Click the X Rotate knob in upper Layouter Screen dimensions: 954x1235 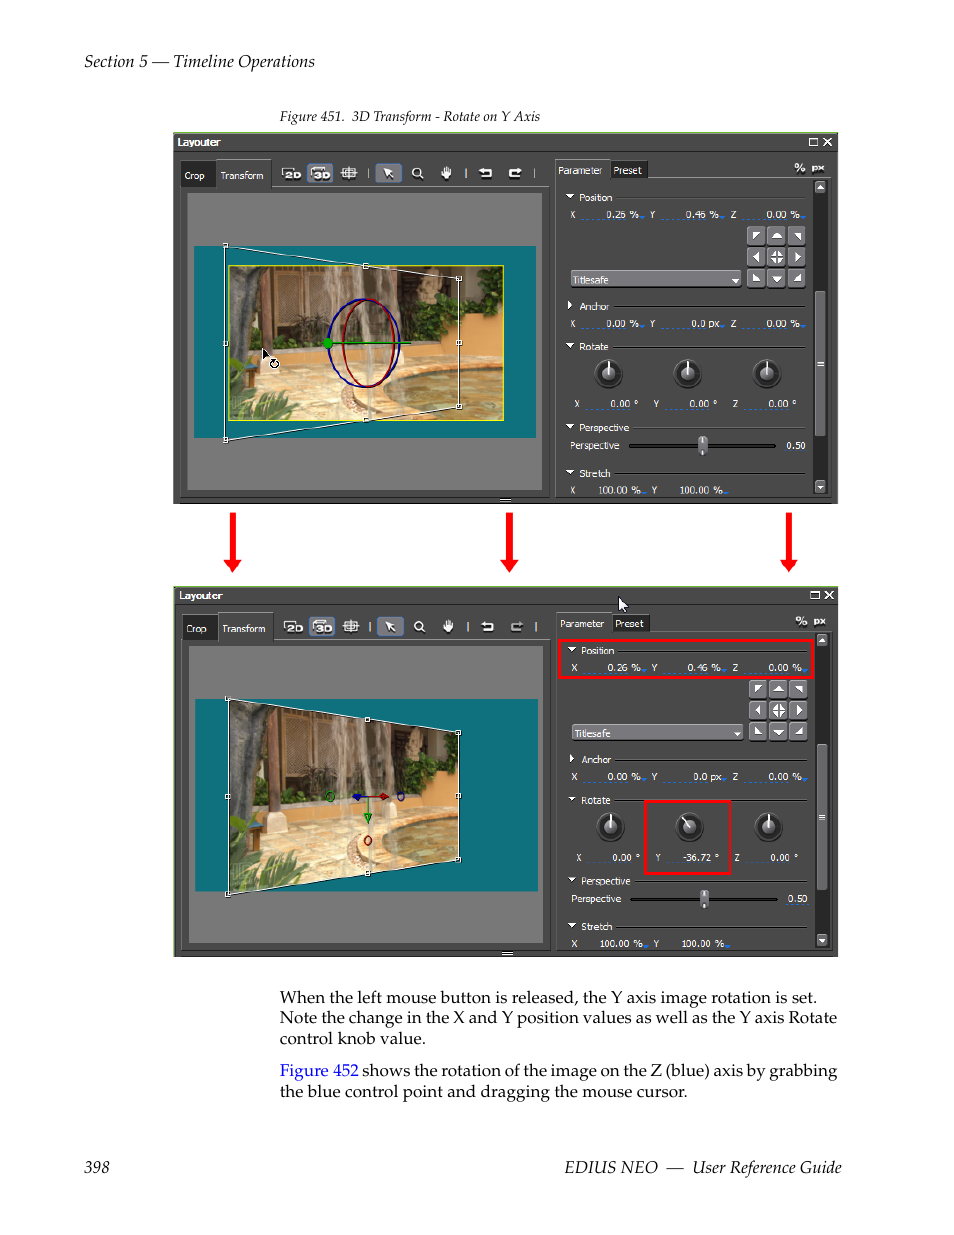pos(608,374)
